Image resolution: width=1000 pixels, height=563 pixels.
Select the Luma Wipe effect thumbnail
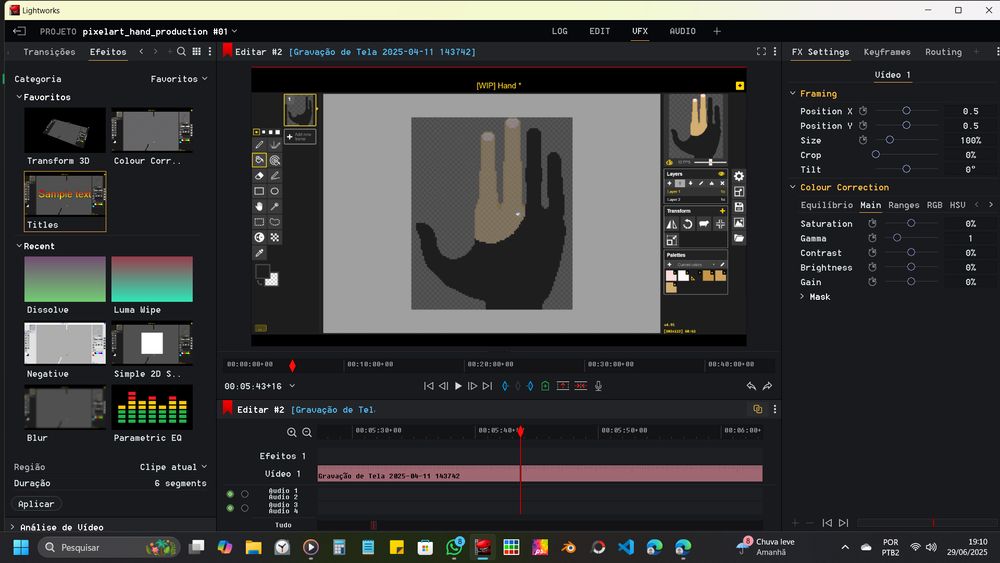152,279
